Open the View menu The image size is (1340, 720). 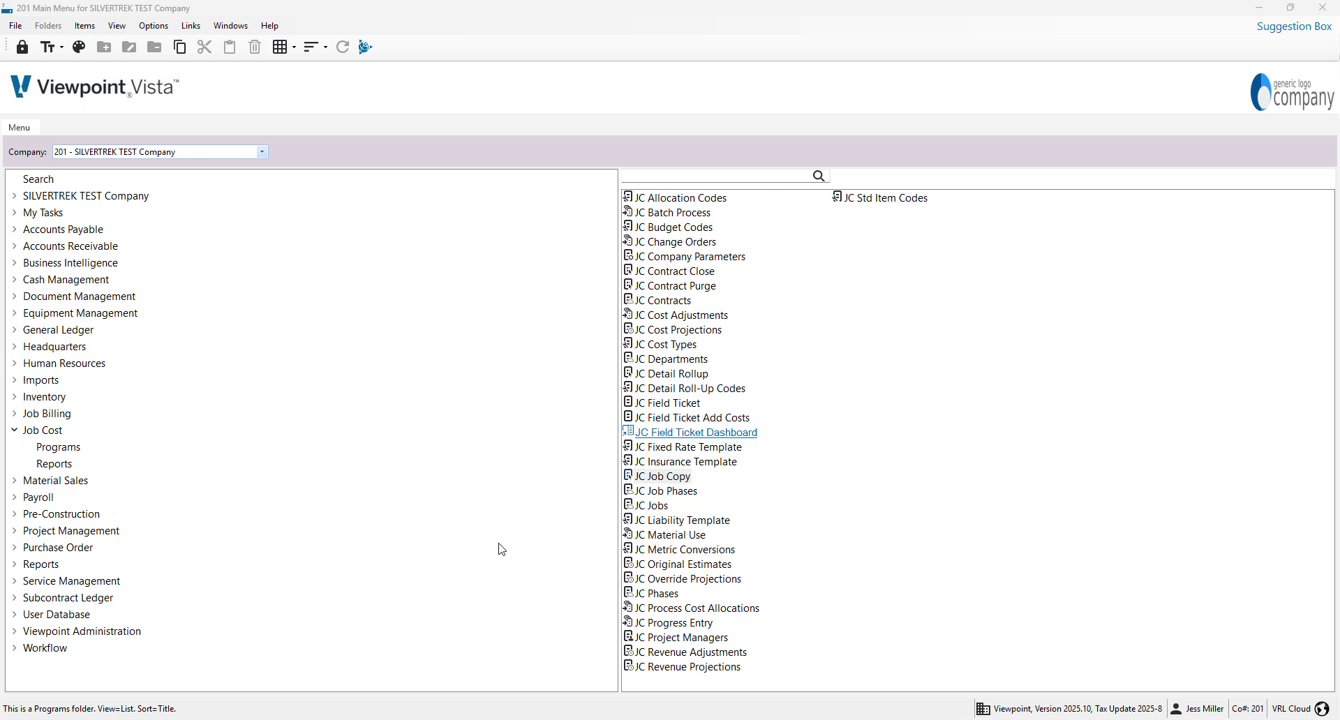point(117,26)
